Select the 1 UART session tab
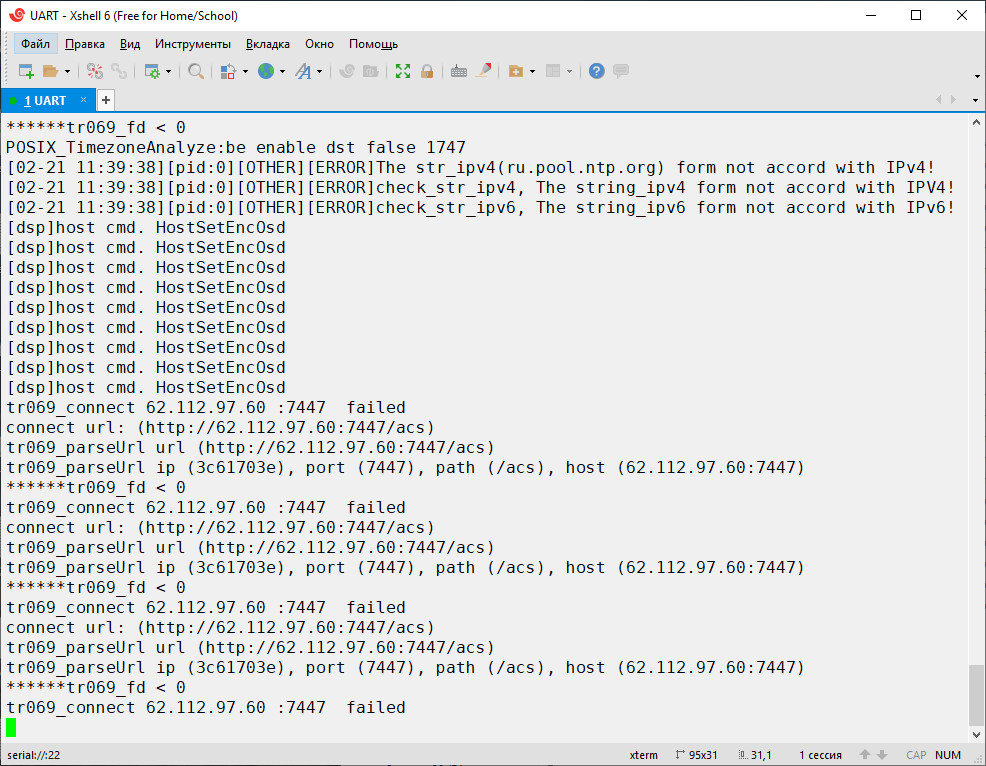This screenshot has height=766, width=986. click(x=45, y=101)
